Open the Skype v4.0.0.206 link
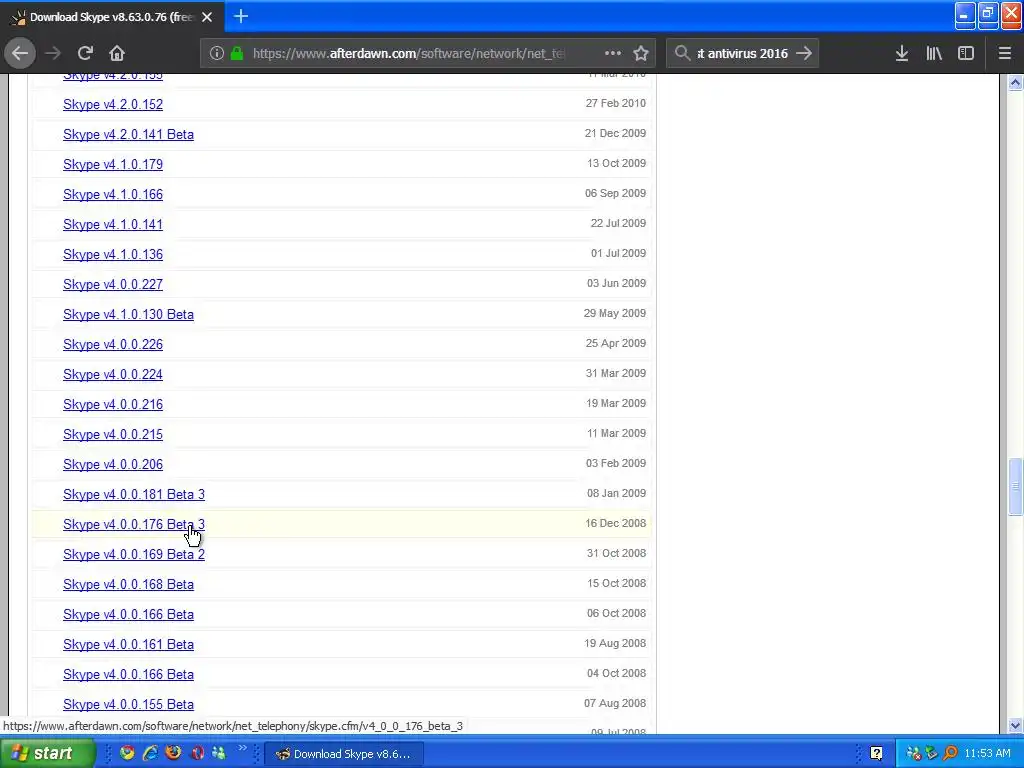This screenshot has height=768, width=1024. click(113, 465)
